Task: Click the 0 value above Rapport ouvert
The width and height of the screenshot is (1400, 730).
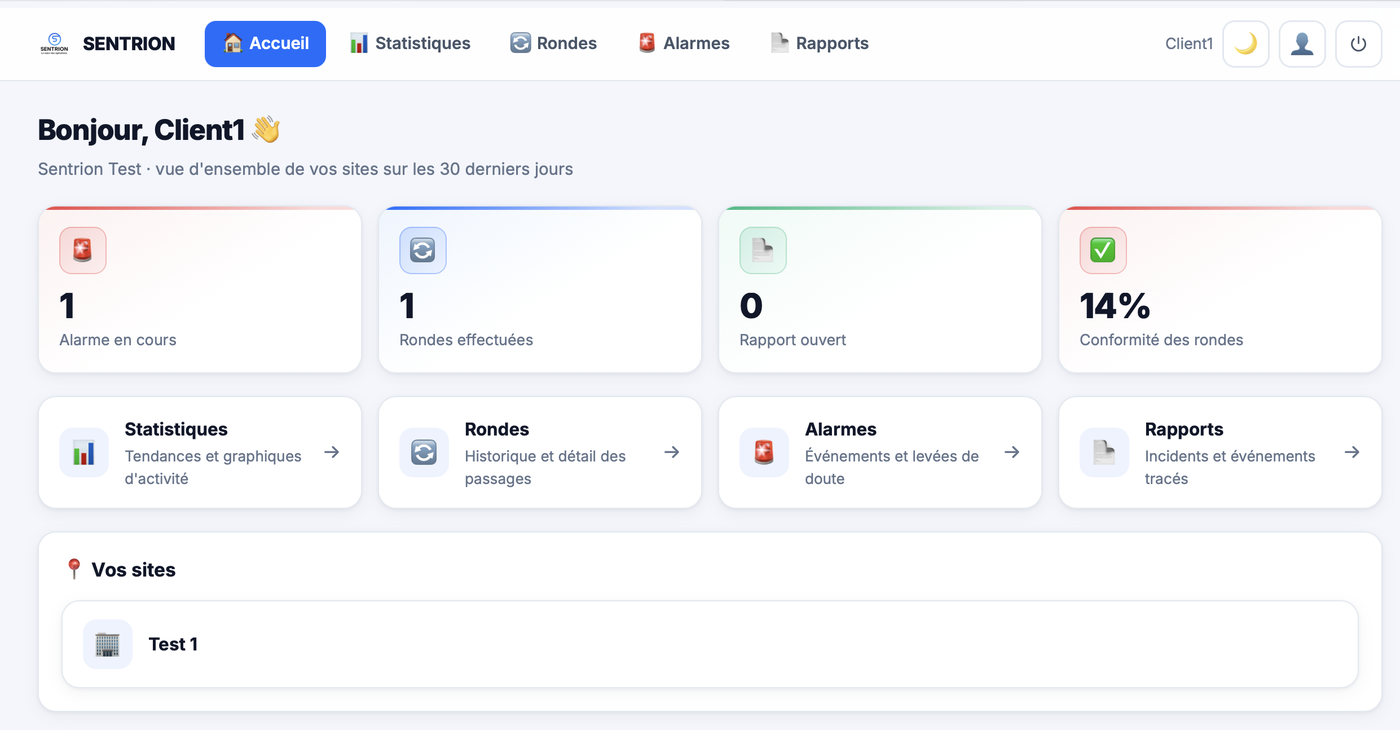Action: [751, 305]
